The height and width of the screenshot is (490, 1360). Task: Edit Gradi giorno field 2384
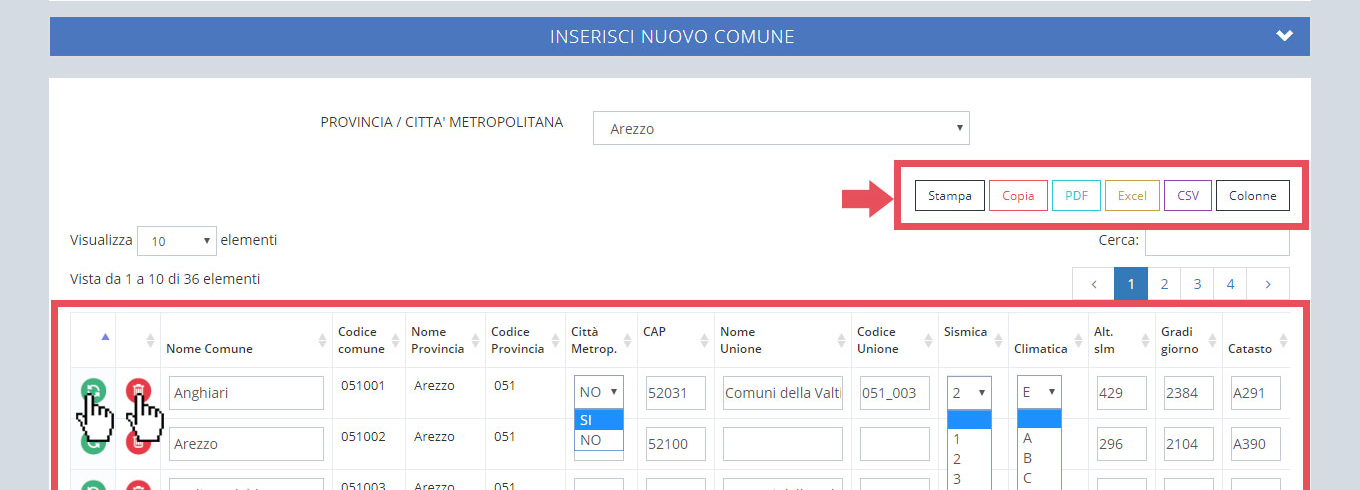pyautogui.click(x=1188, y=393)
